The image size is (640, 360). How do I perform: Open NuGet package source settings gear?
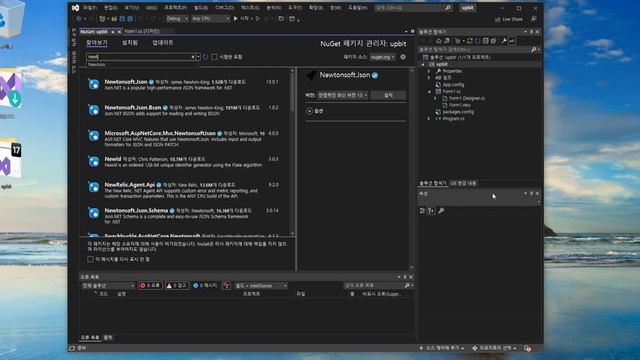403,57
